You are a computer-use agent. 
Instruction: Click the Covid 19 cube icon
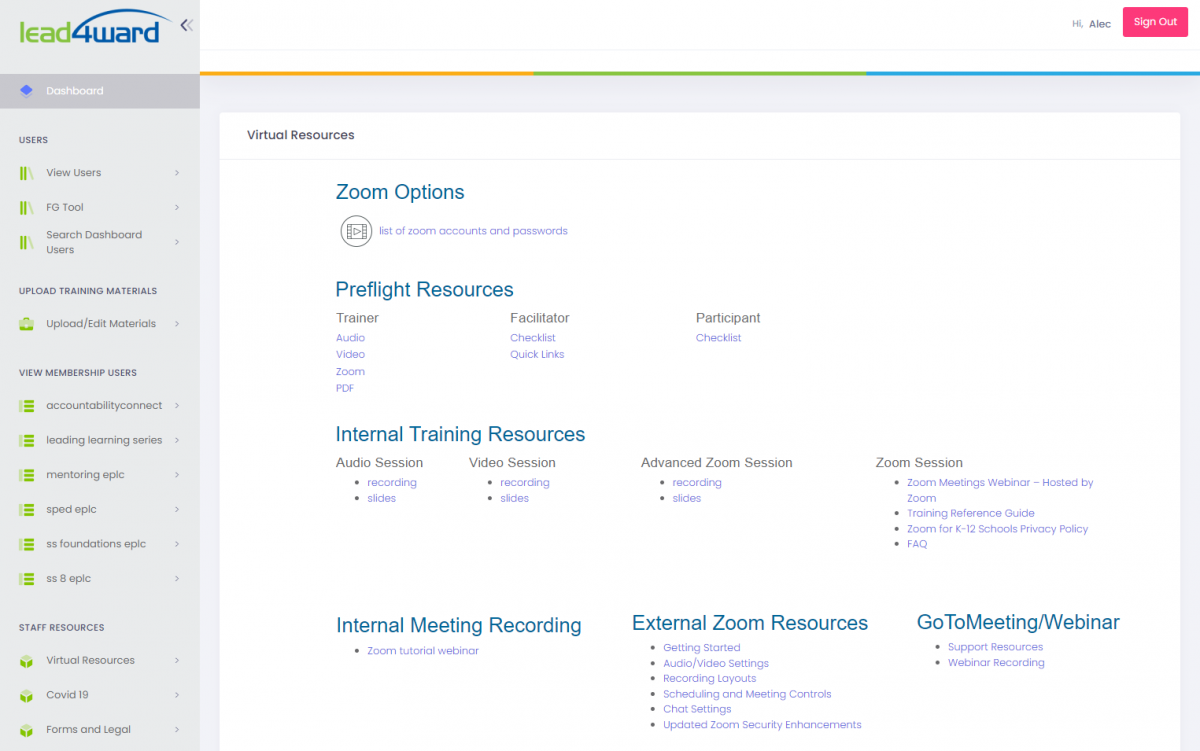(26, 695)
